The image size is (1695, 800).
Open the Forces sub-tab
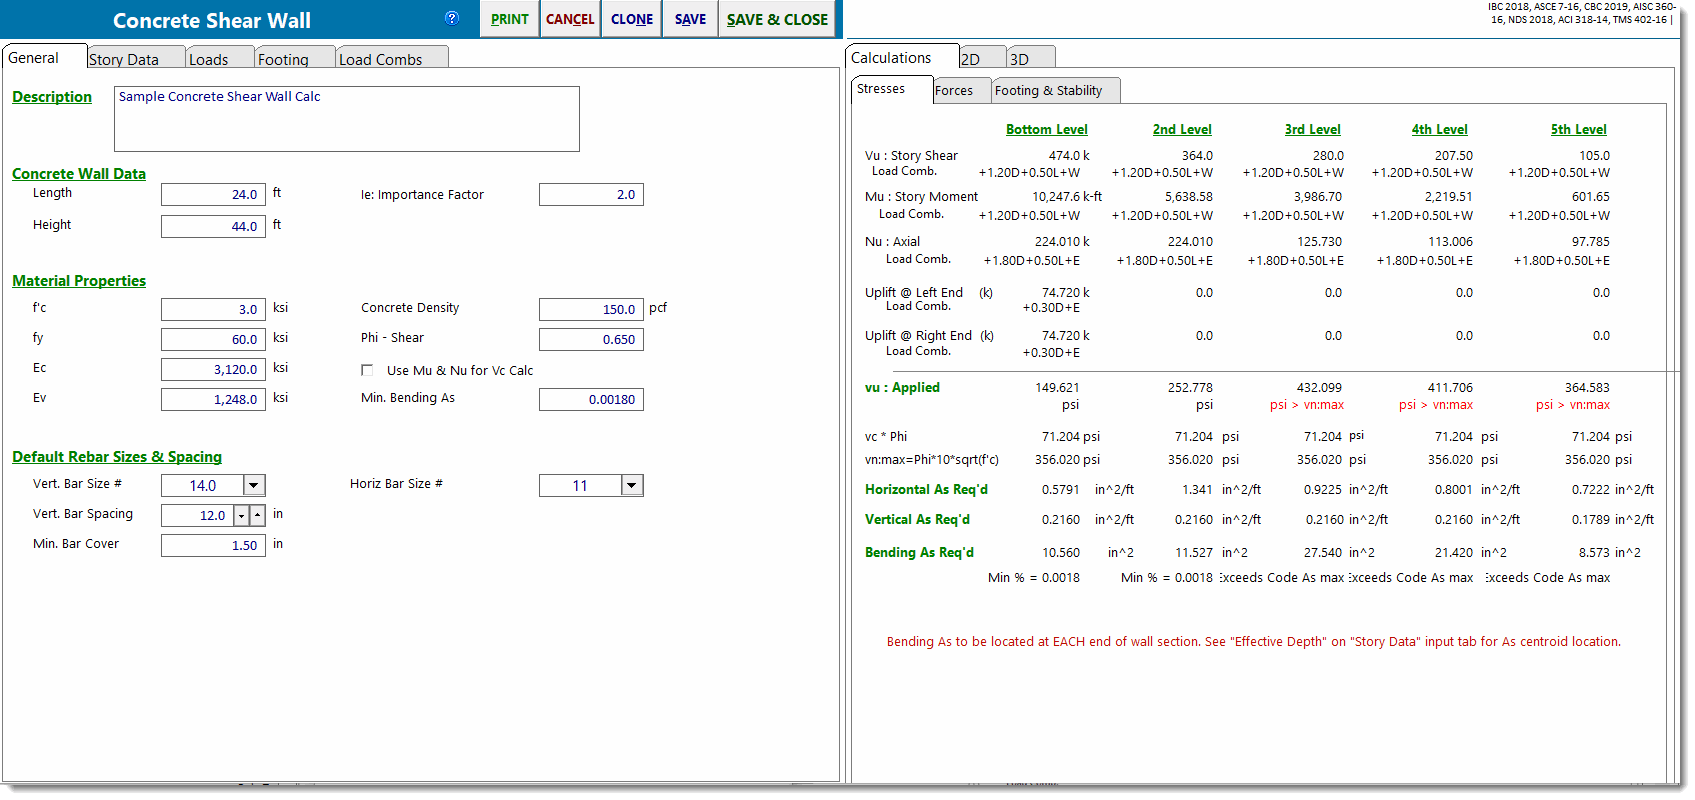tap(962, 90)
